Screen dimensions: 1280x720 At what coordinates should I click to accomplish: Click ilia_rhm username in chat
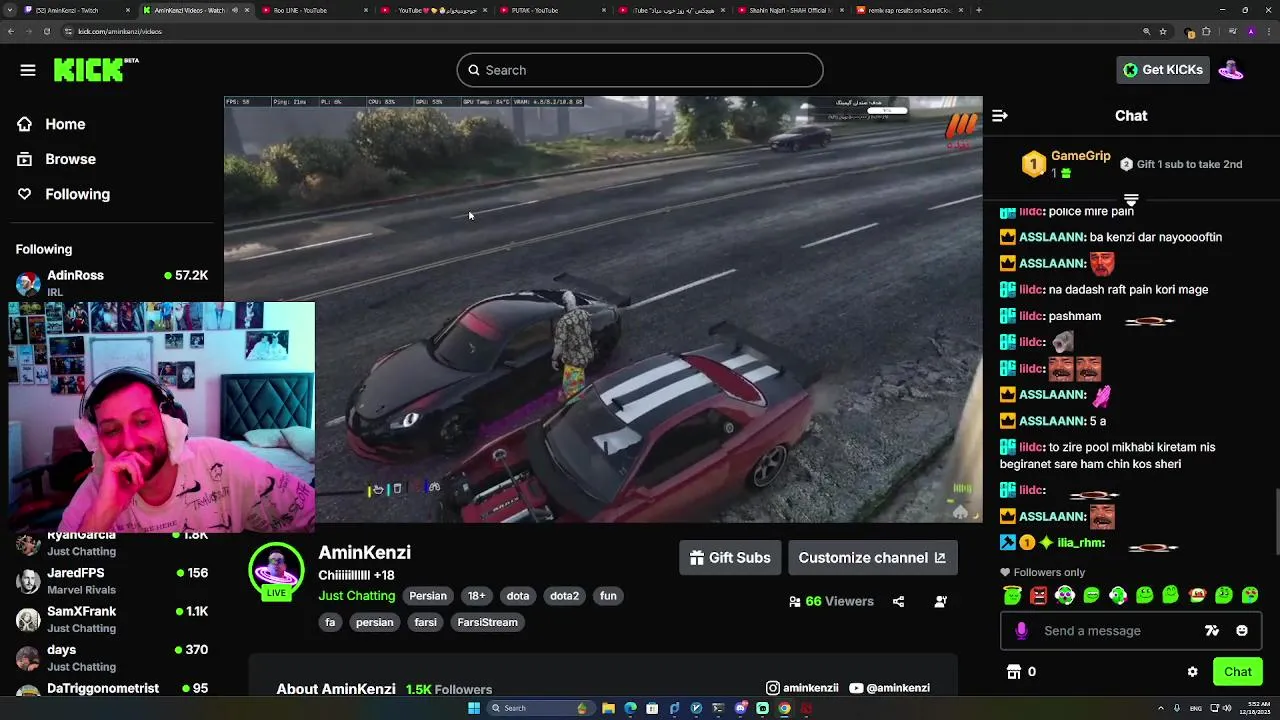[1080, 543]
